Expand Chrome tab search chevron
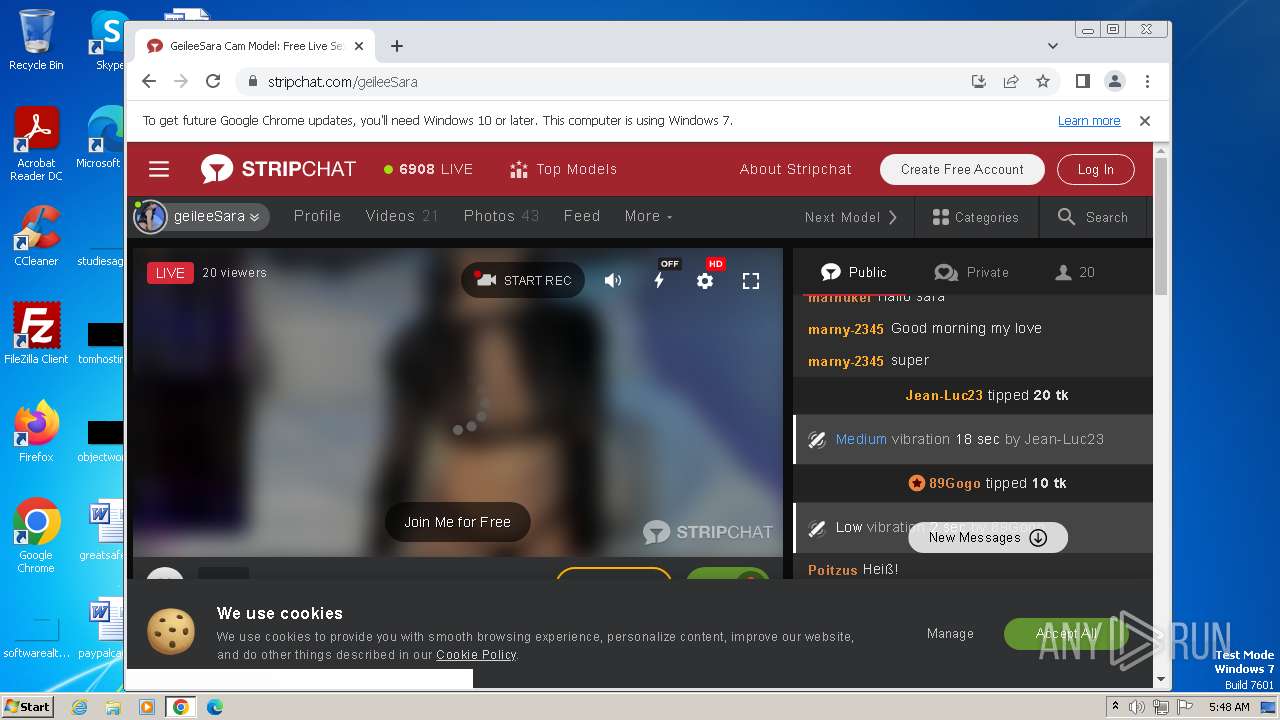 tap(1053, 46)
